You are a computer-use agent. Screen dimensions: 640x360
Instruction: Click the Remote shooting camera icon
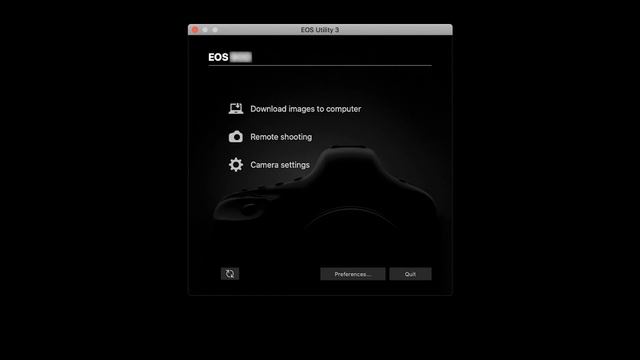(236, 136)
